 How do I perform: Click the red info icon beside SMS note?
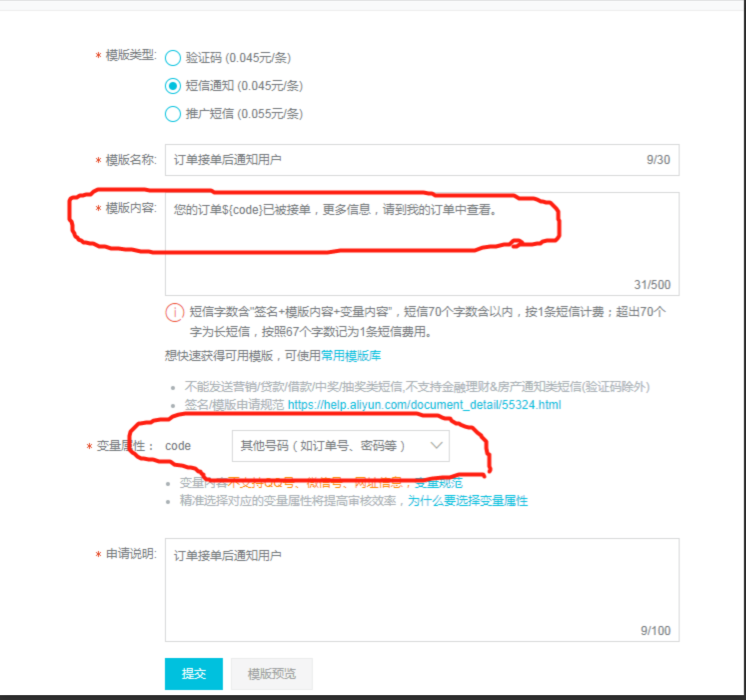click(x=175, y=312)
